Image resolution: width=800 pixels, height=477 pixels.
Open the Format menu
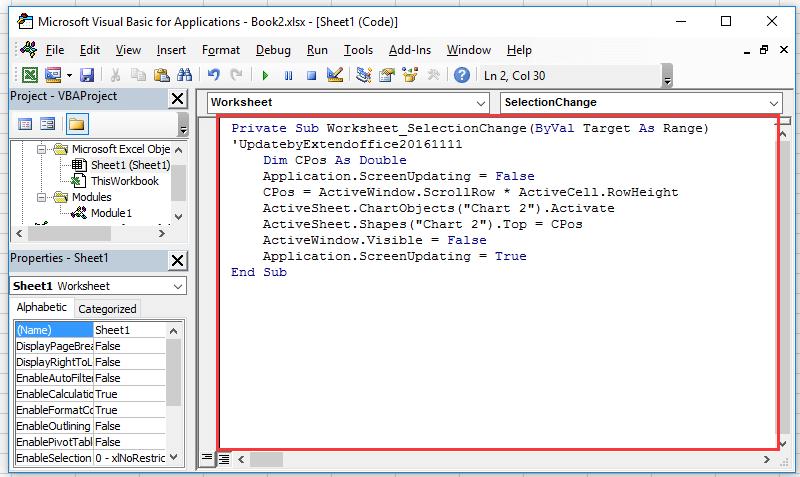coord(220,50)
